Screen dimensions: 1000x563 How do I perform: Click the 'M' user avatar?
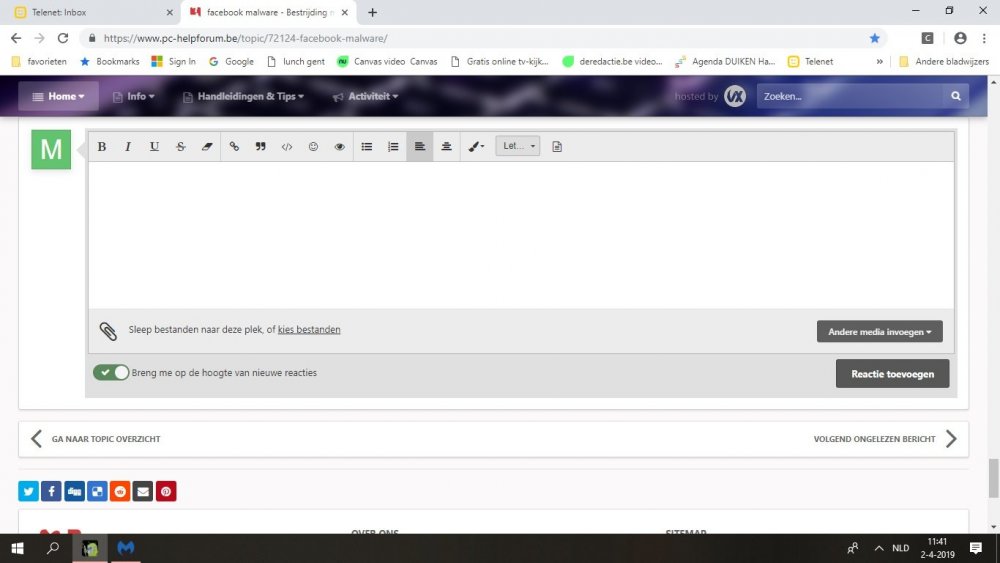pyautogui.click(x=51, y=150)
